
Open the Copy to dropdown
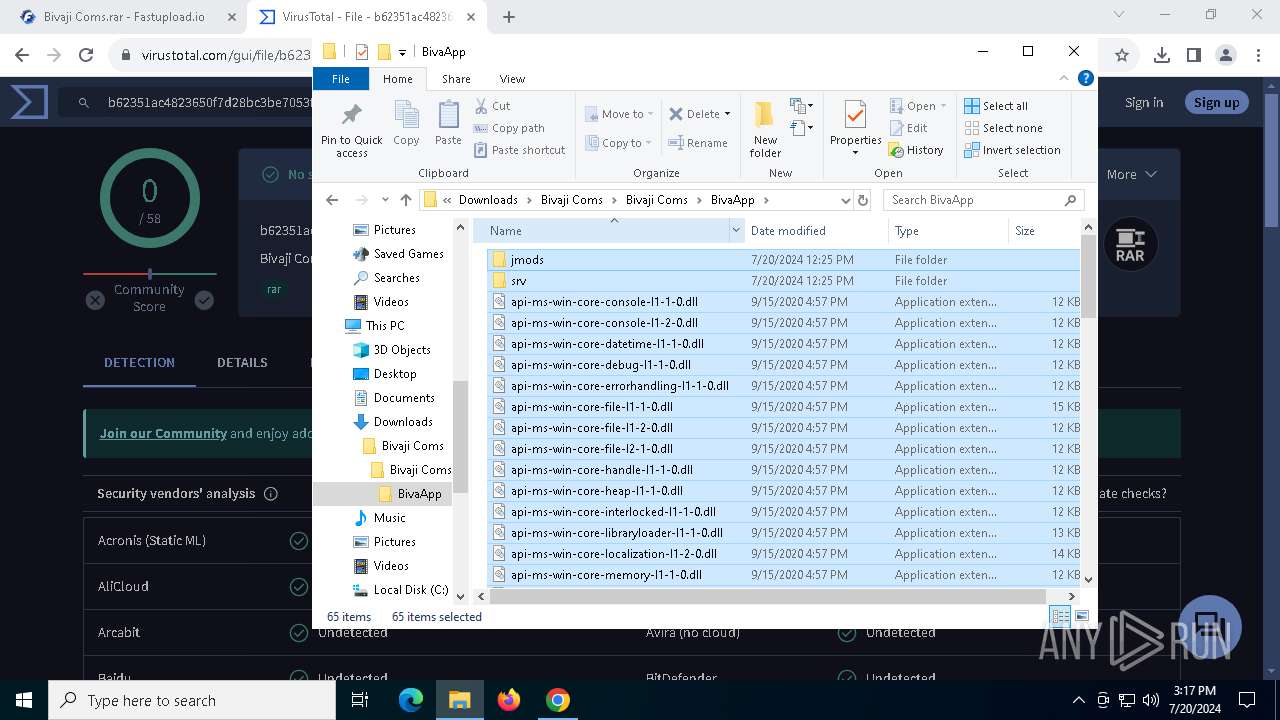pyautogui.click(x=618, y=143)
